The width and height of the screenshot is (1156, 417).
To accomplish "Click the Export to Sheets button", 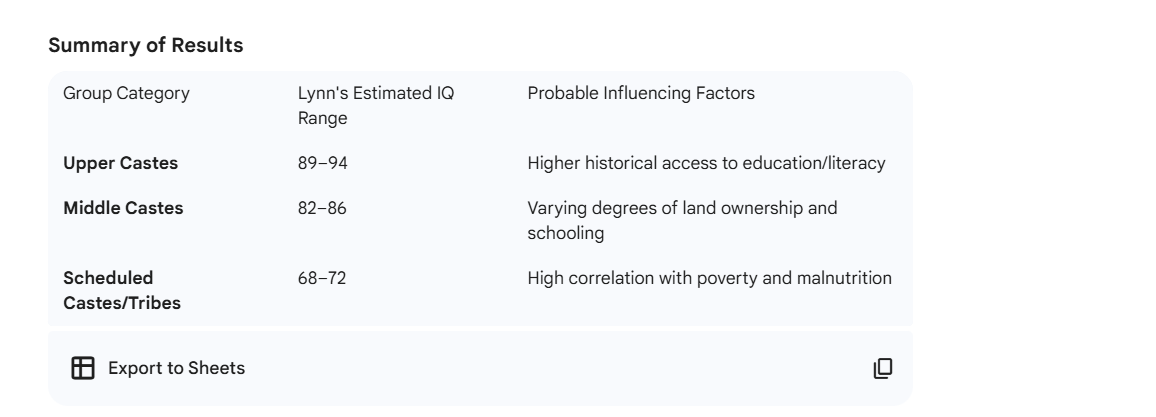I will click(x=158, y=368).
